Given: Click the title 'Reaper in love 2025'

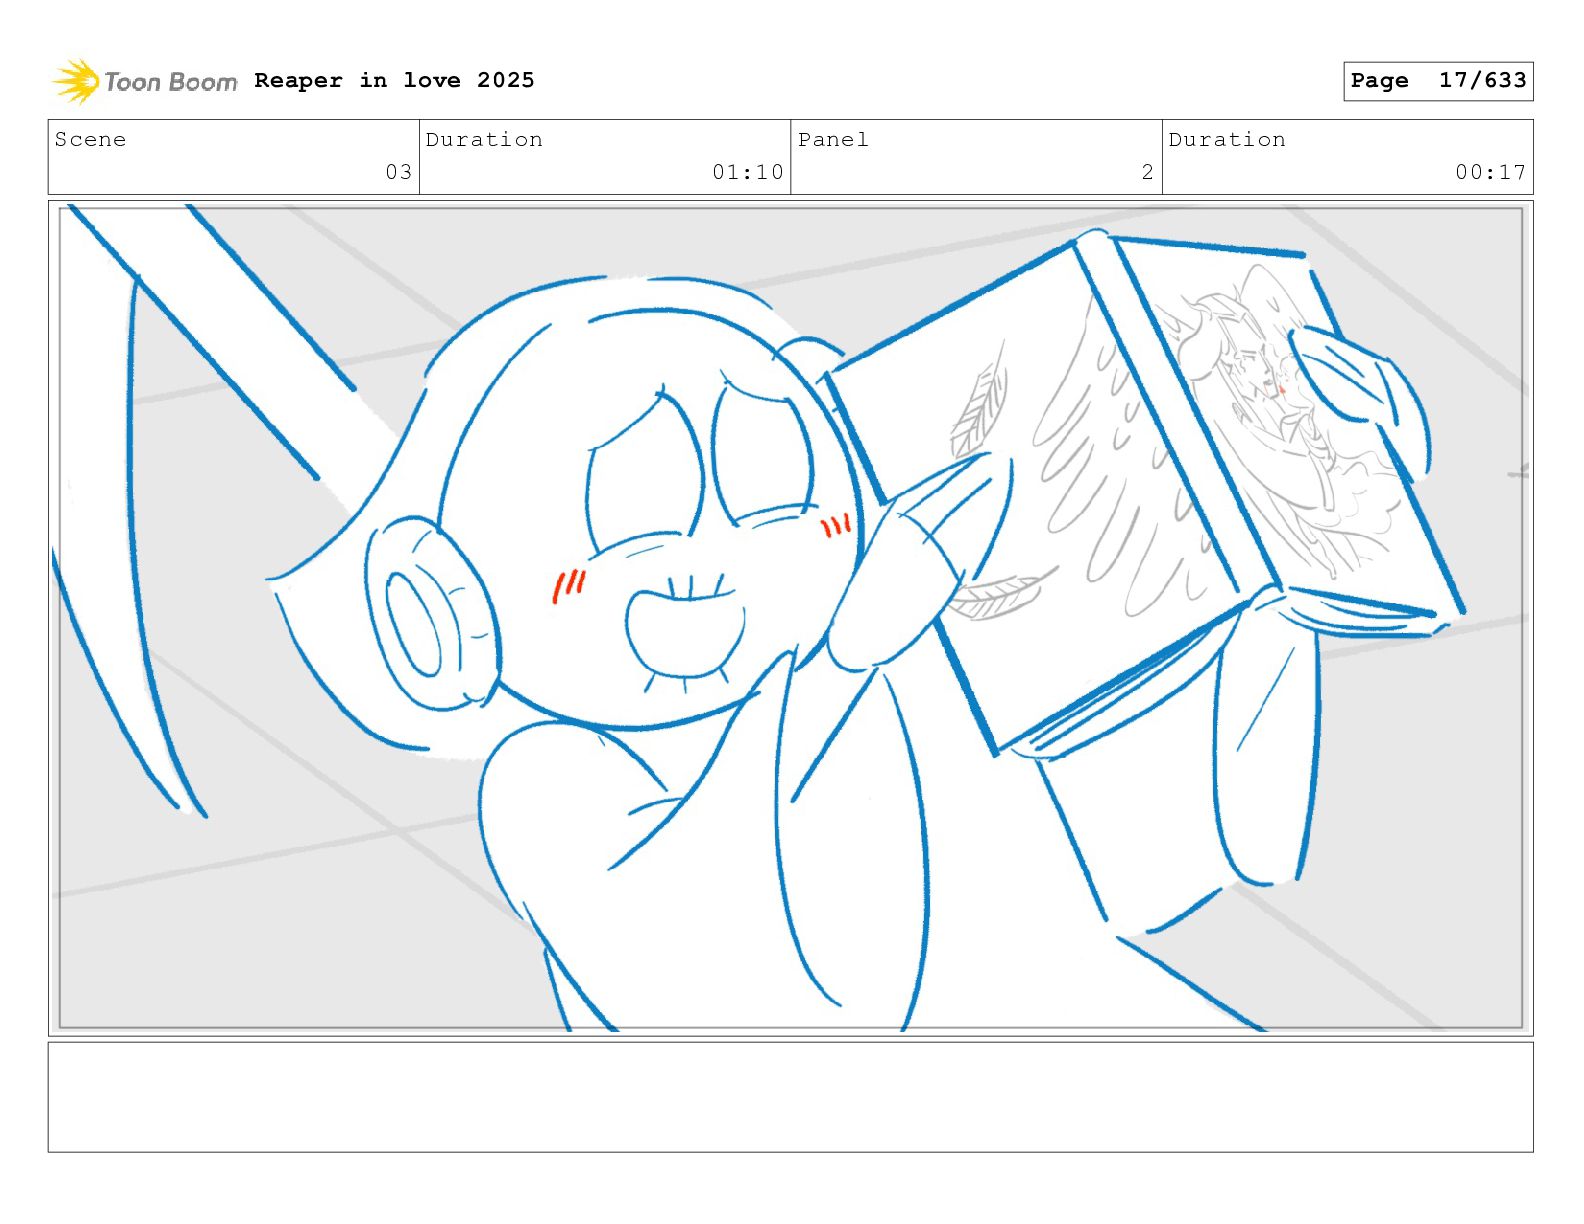Looking at the screenshot, I should [x=394, y=80].
